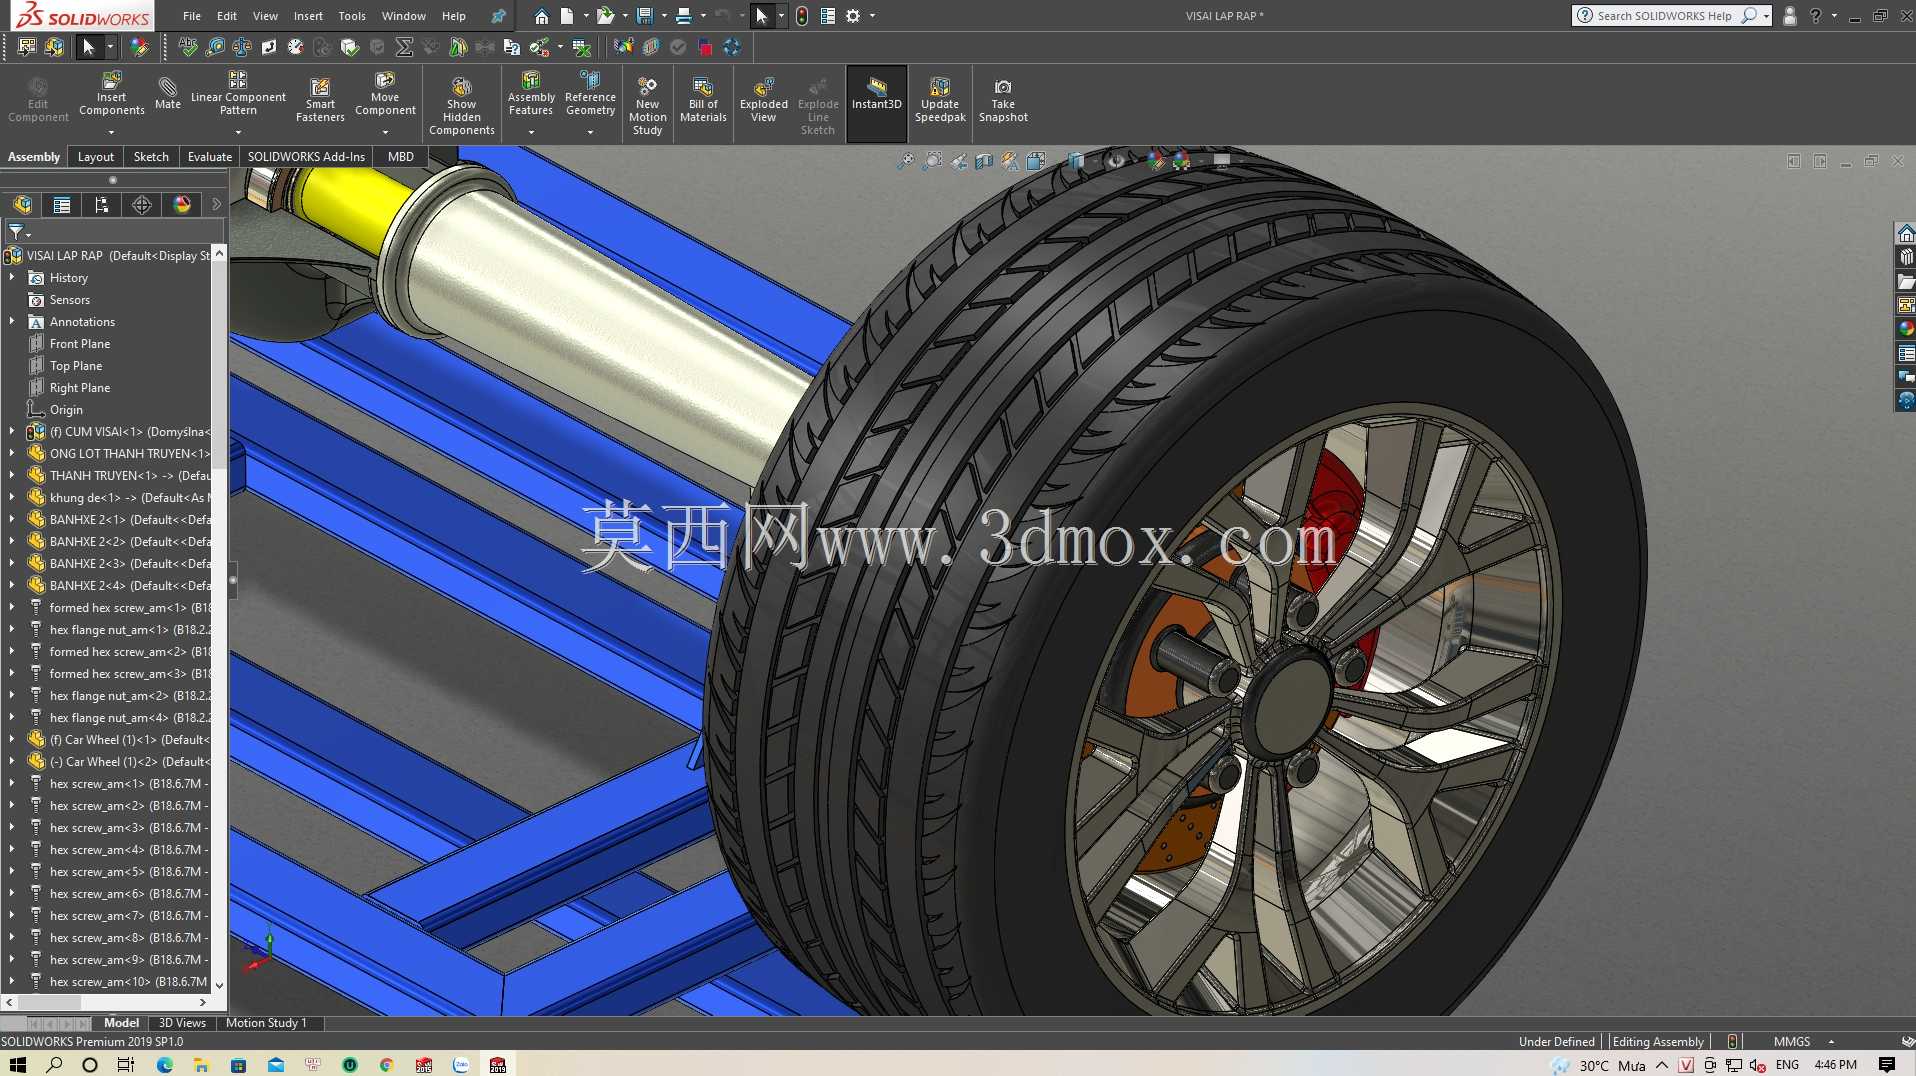Image resolution: width=1916 pixels, height=1076 pixels.
Task: Click the feature tree horizontal scrollbar
Action: (x=106, y=1002)
